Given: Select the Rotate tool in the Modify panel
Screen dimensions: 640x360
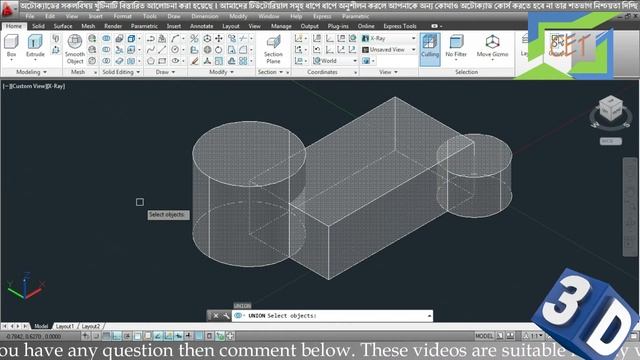Looking at the screenshot, I should 219,50.
